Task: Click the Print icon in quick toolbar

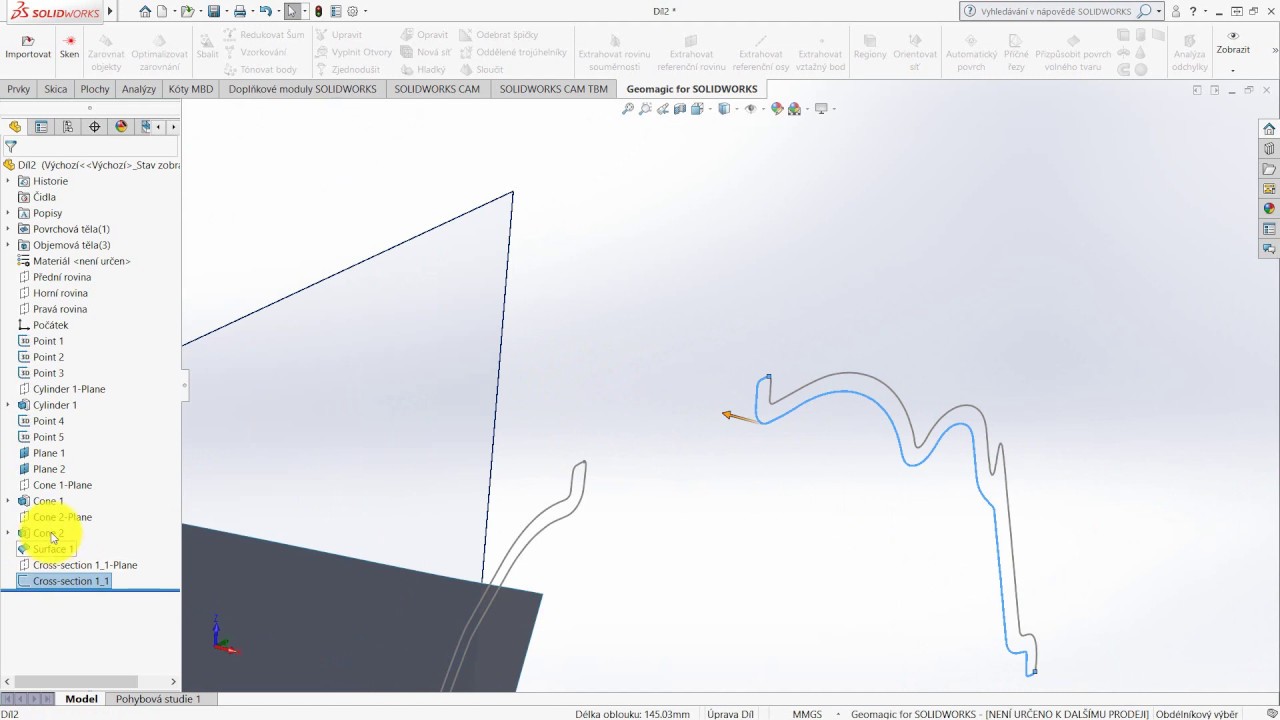Action: (x=240, y=12)
